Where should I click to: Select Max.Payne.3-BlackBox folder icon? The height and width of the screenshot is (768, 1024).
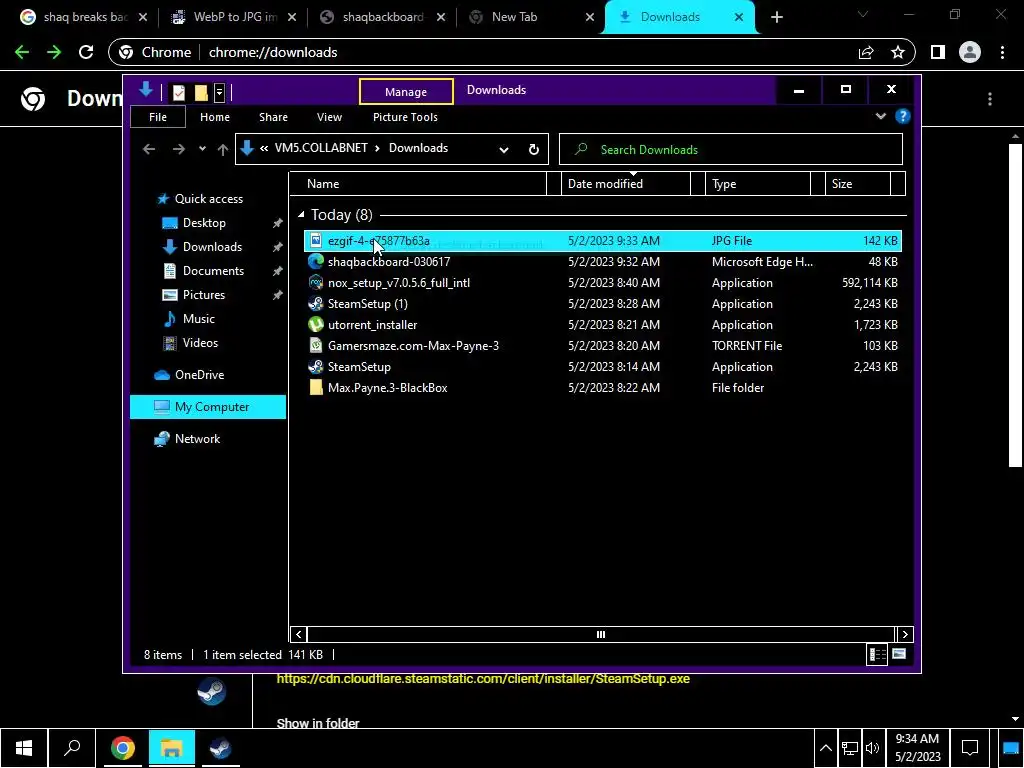click(x=315, y=387)
